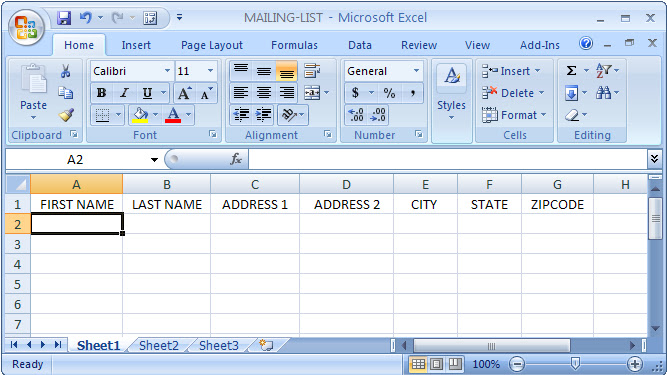This screenshot has height=375, width=667.
Task: Switch to Normal view in status bar
Action: [x=418, y=364]
